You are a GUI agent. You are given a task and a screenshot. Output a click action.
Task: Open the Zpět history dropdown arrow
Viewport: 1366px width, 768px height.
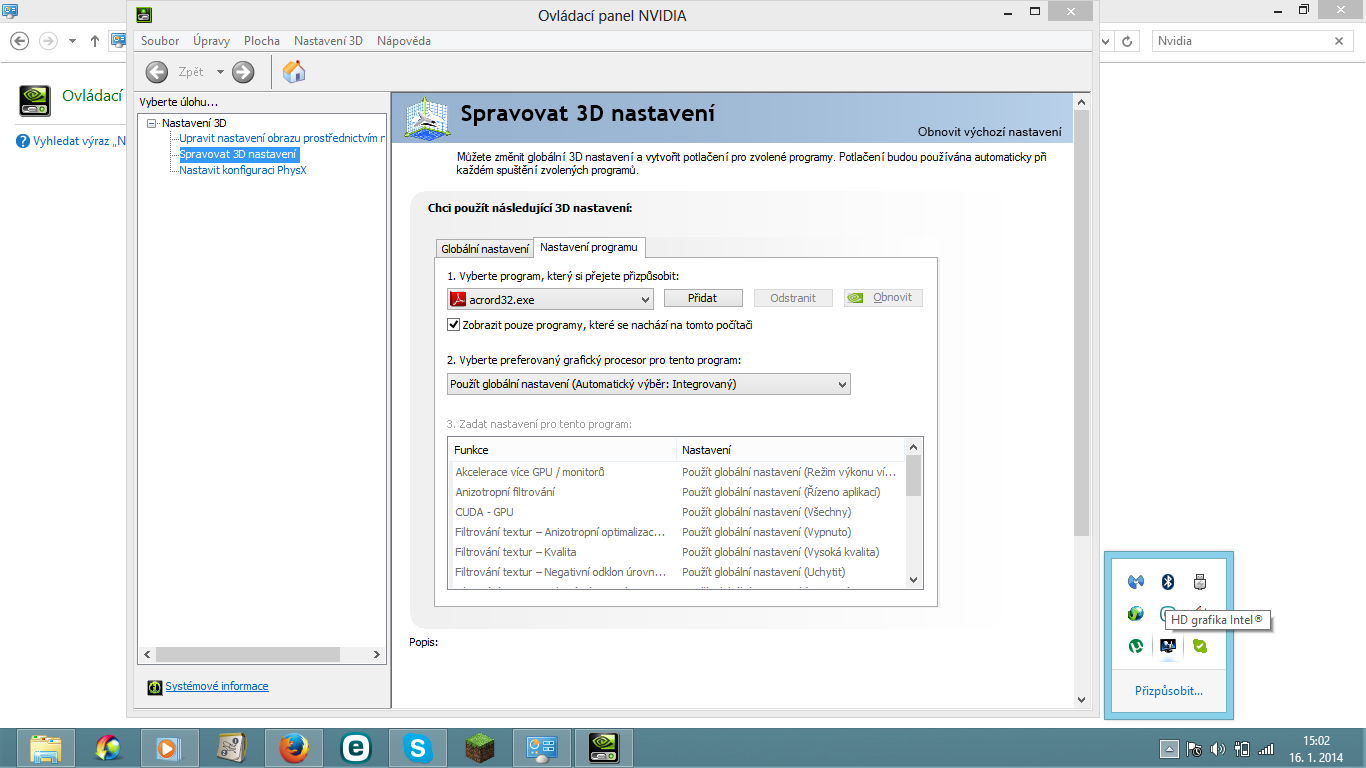[x=220, y=72]
